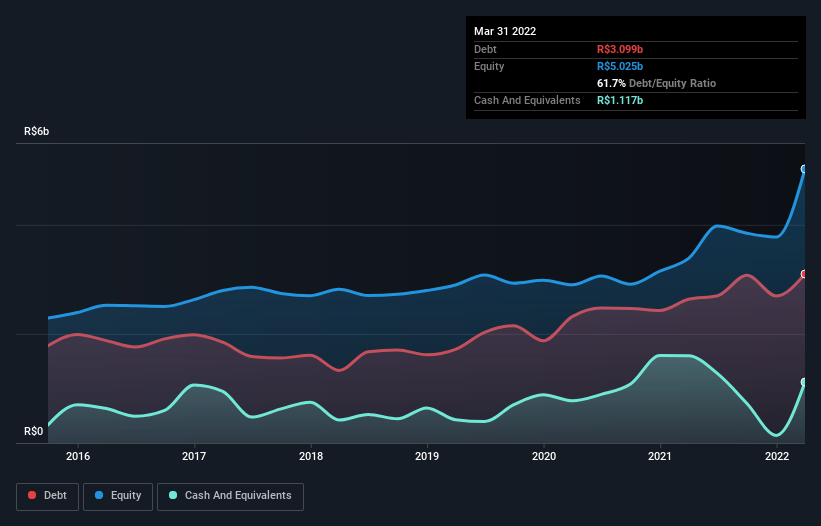
Task: Toggle the Cash And Equivalents legend button
Action: pos(230,496)
